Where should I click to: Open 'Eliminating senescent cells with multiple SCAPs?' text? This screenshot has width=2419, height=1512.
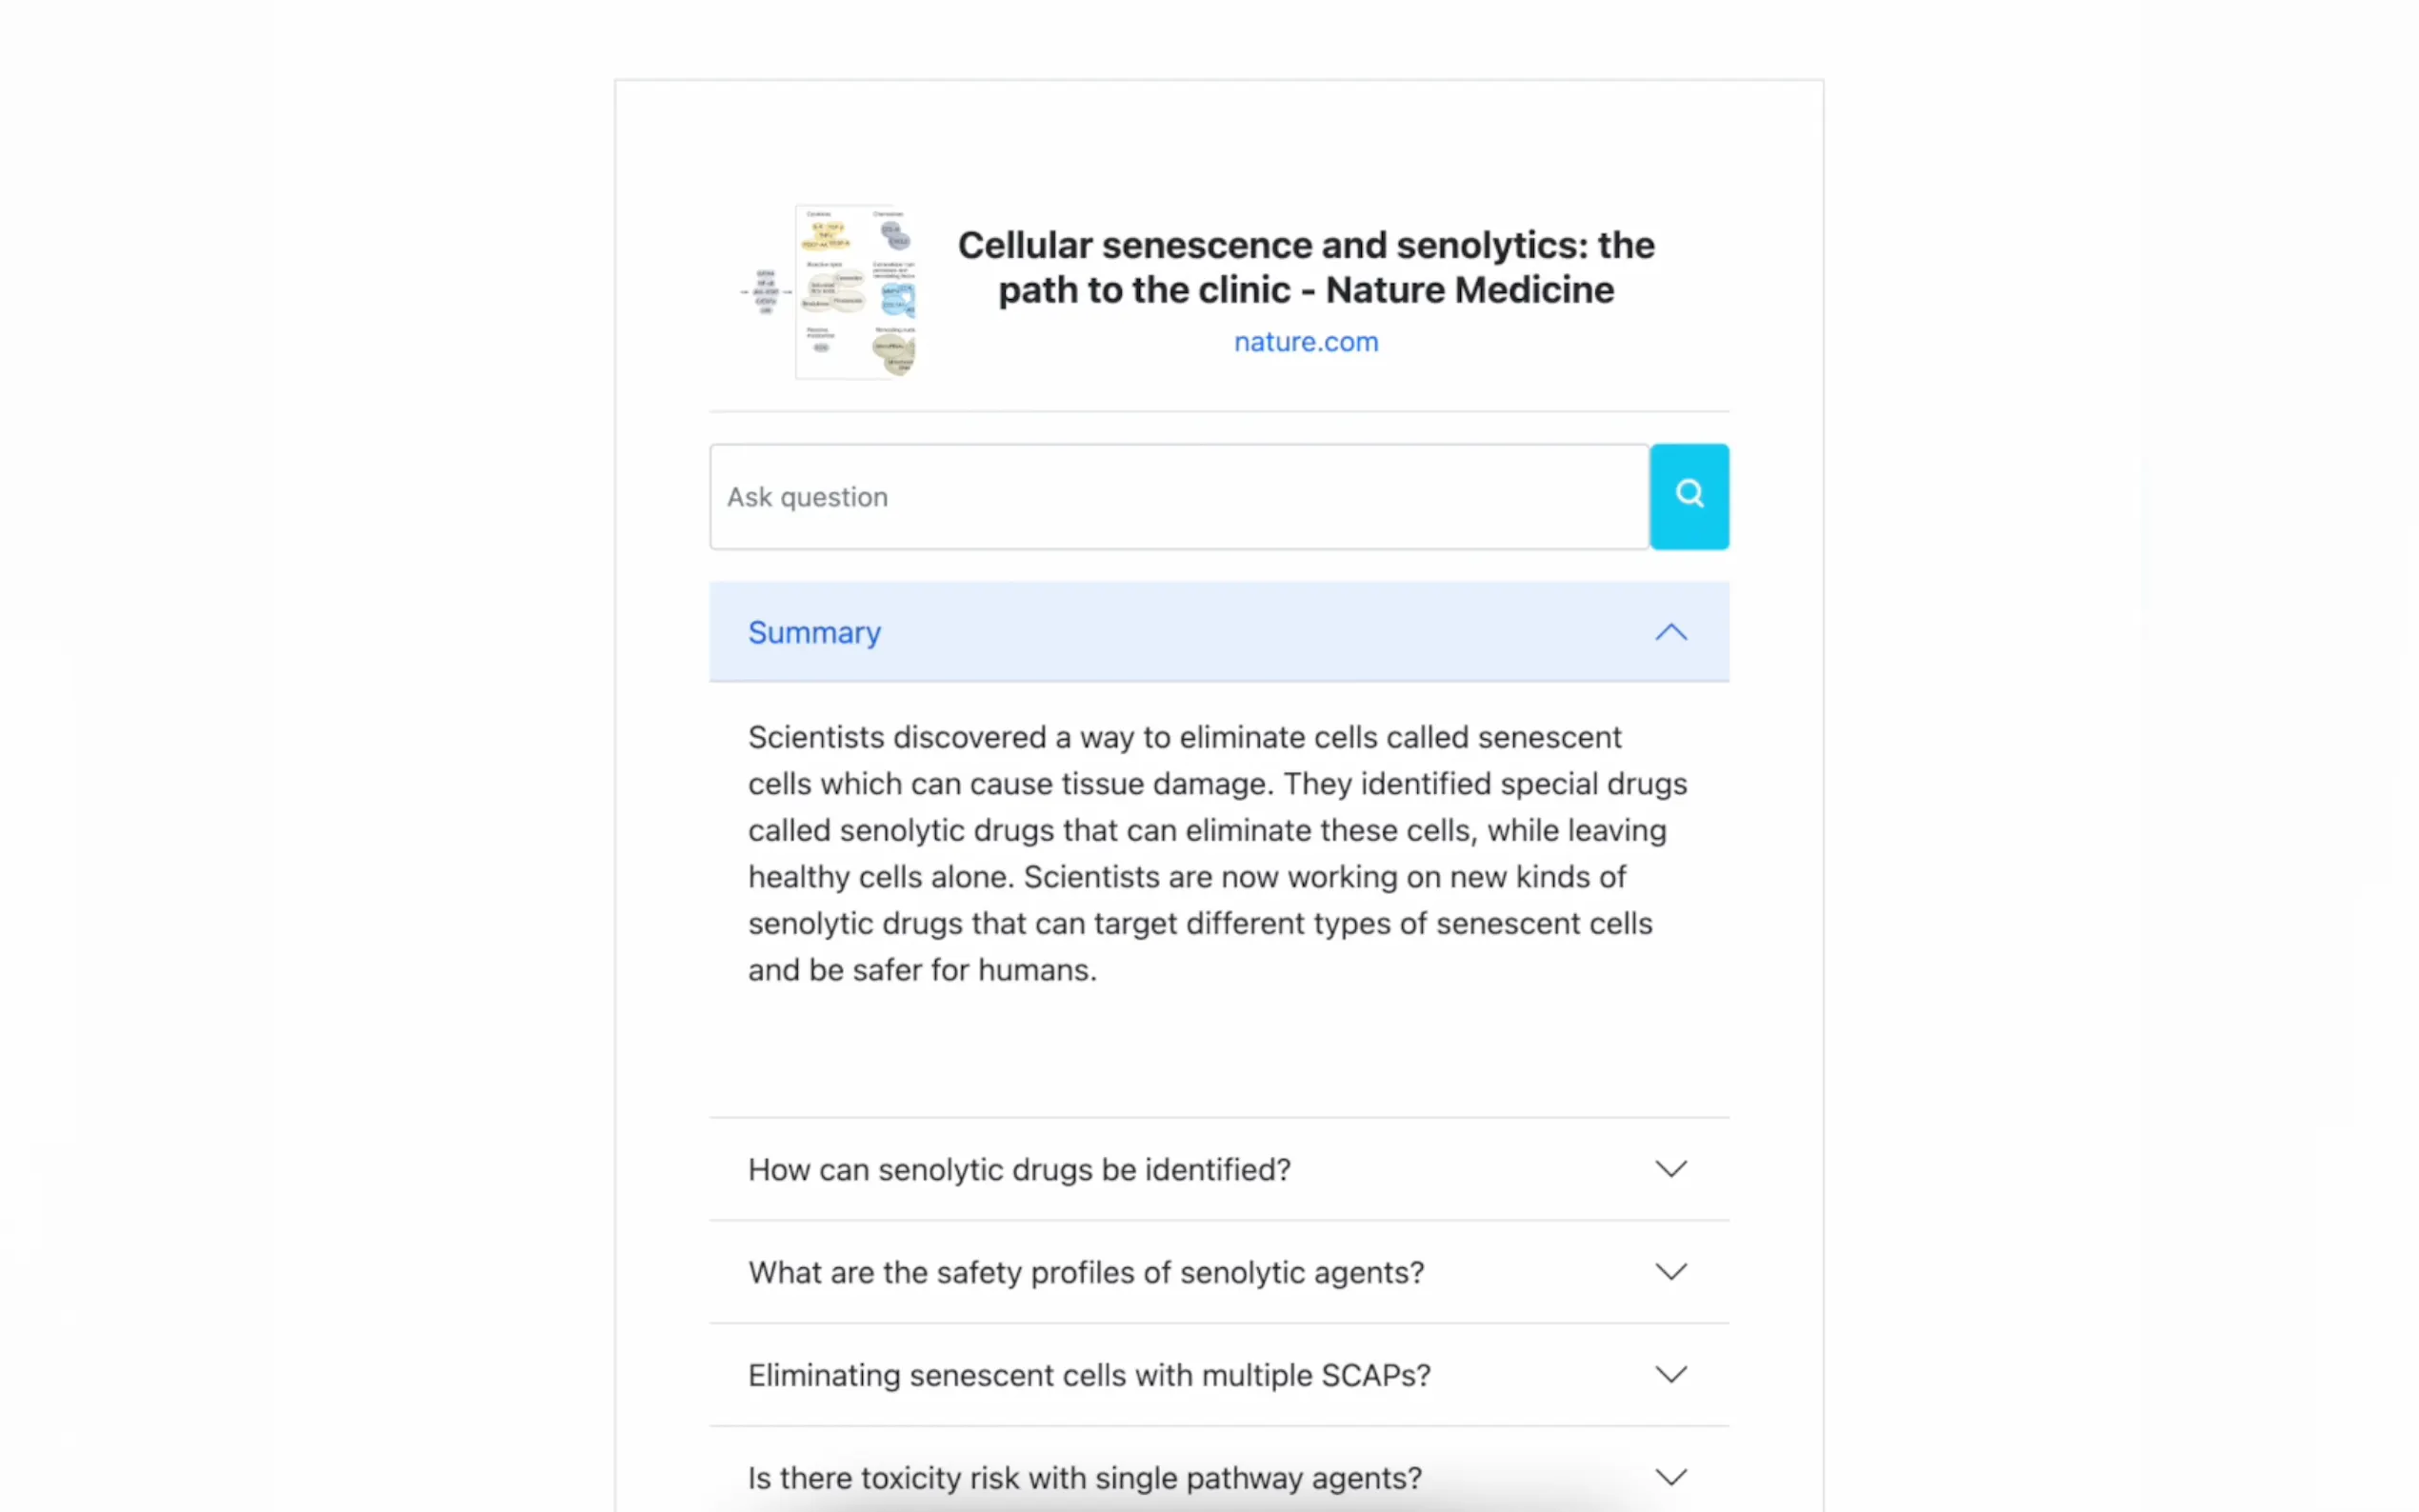tap(1089, 1375)
